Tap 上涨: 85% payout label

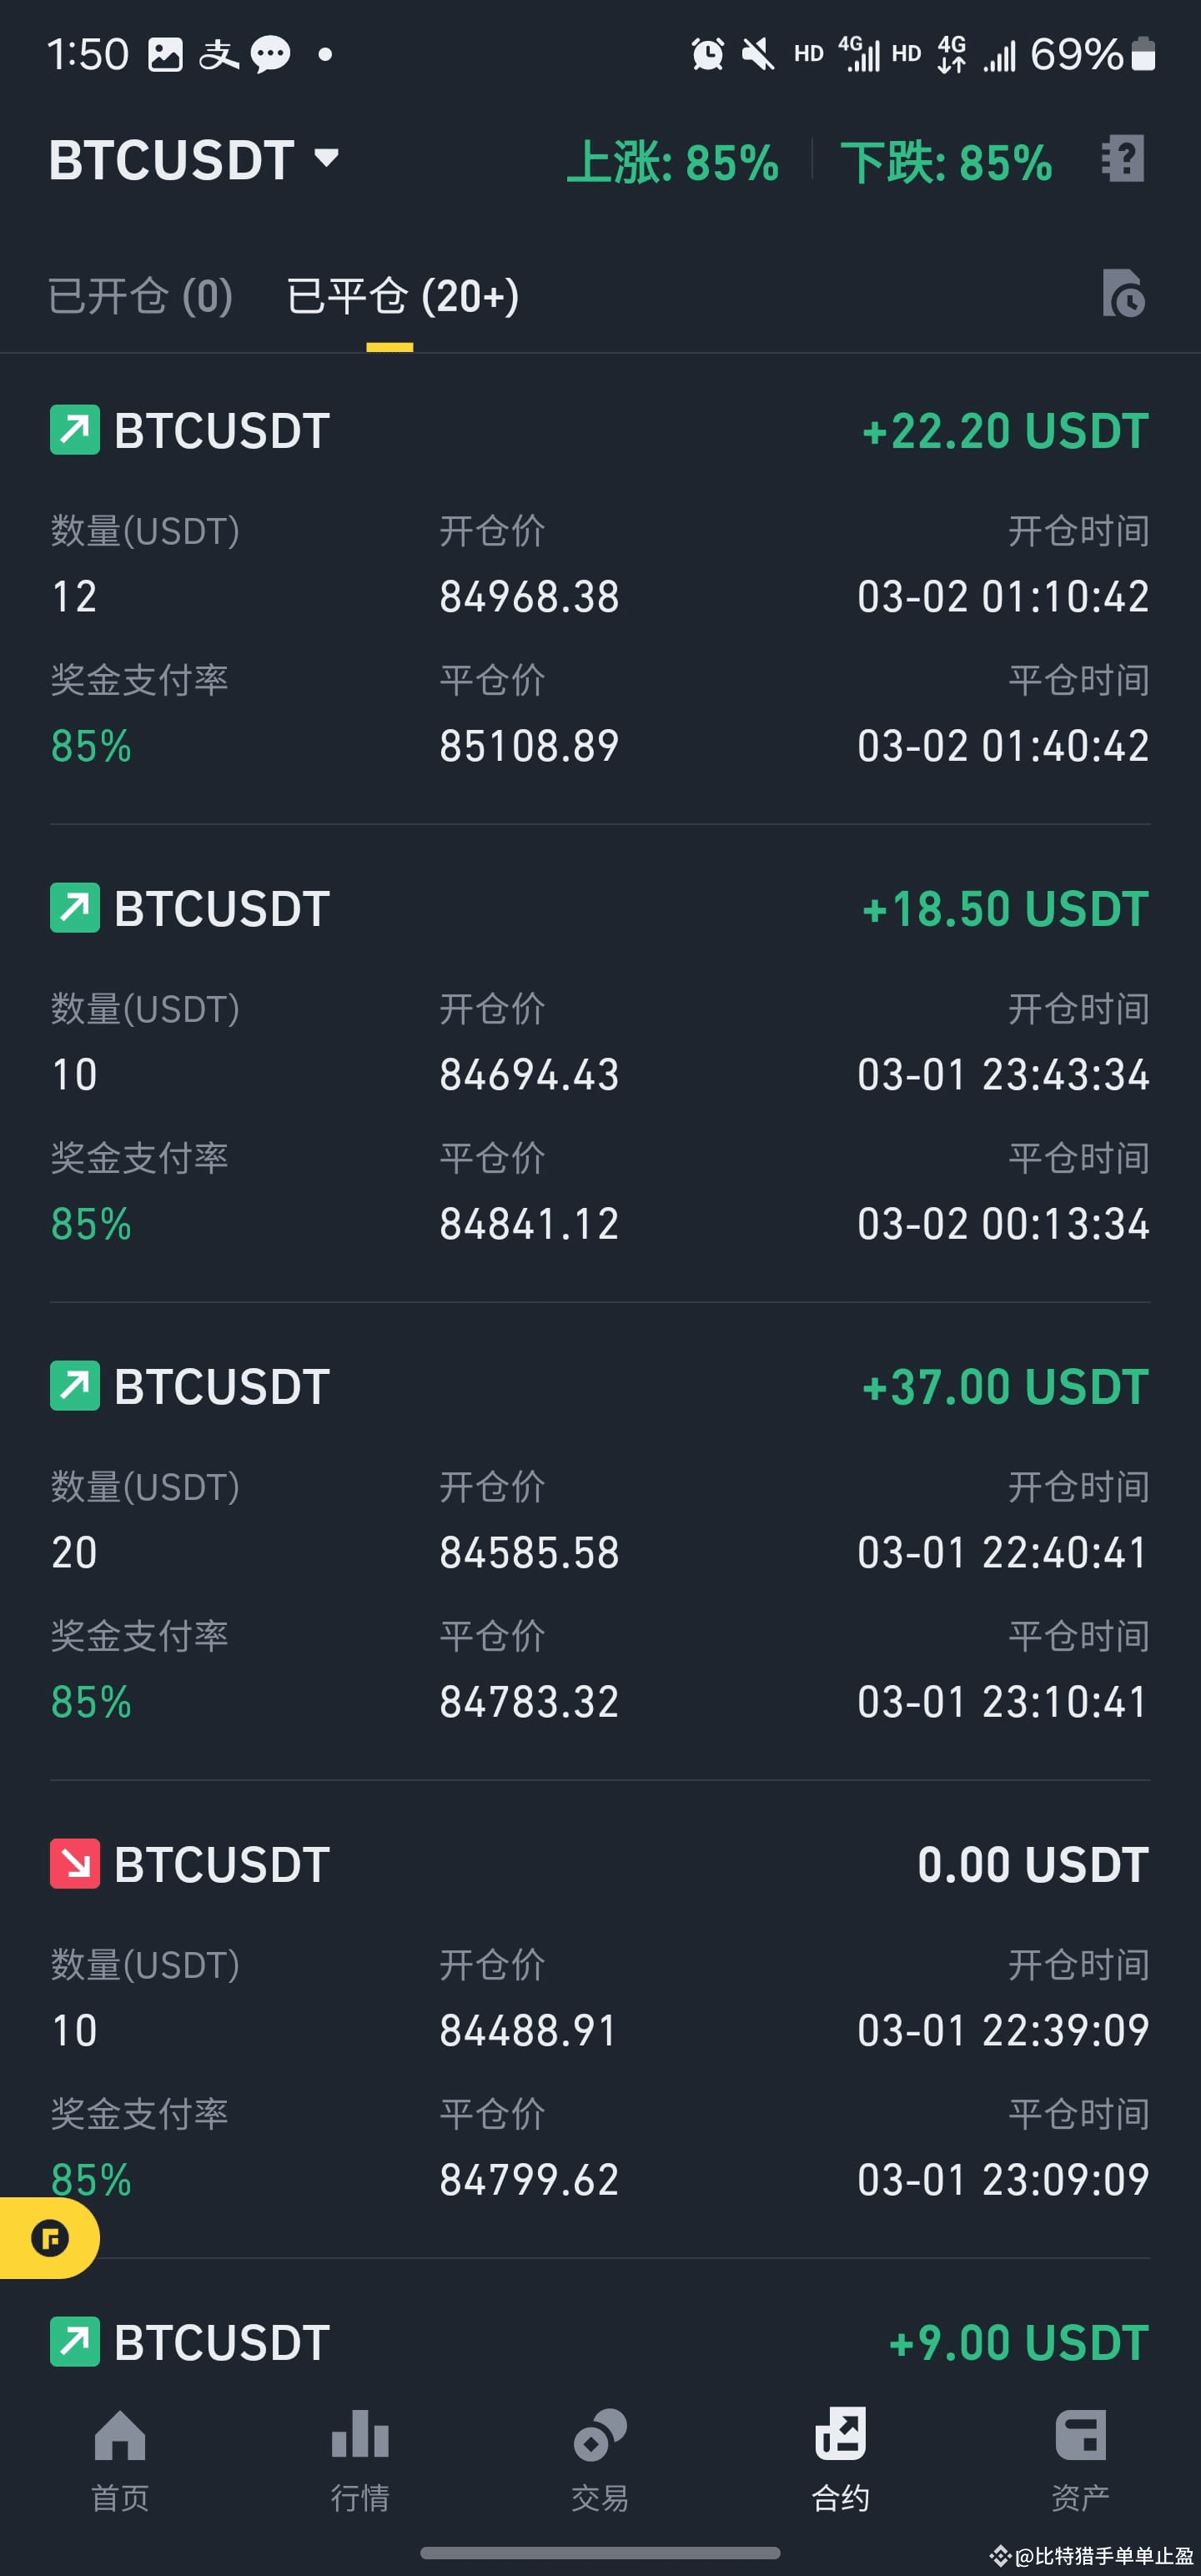[x=673, y=162]
